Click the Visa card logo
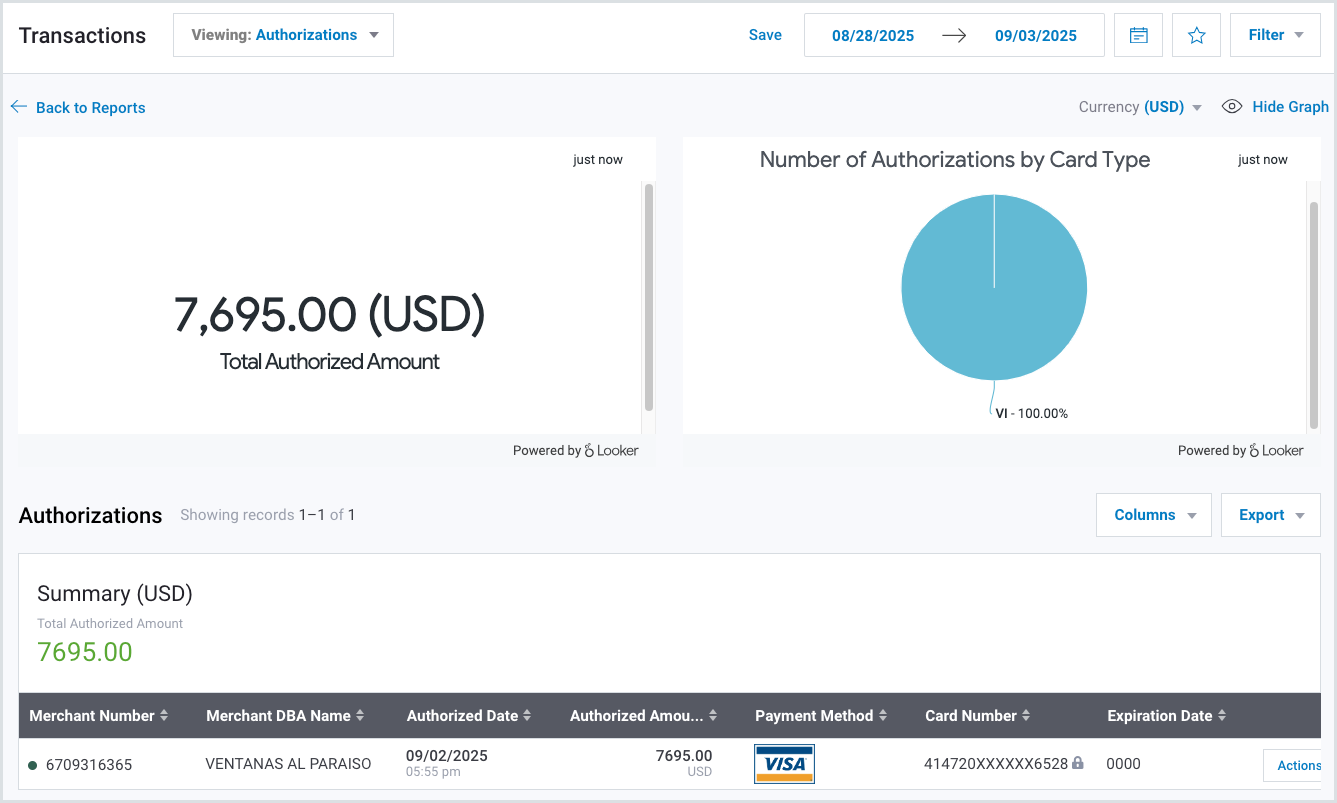 pyautogui.click(x=784, y=764)
